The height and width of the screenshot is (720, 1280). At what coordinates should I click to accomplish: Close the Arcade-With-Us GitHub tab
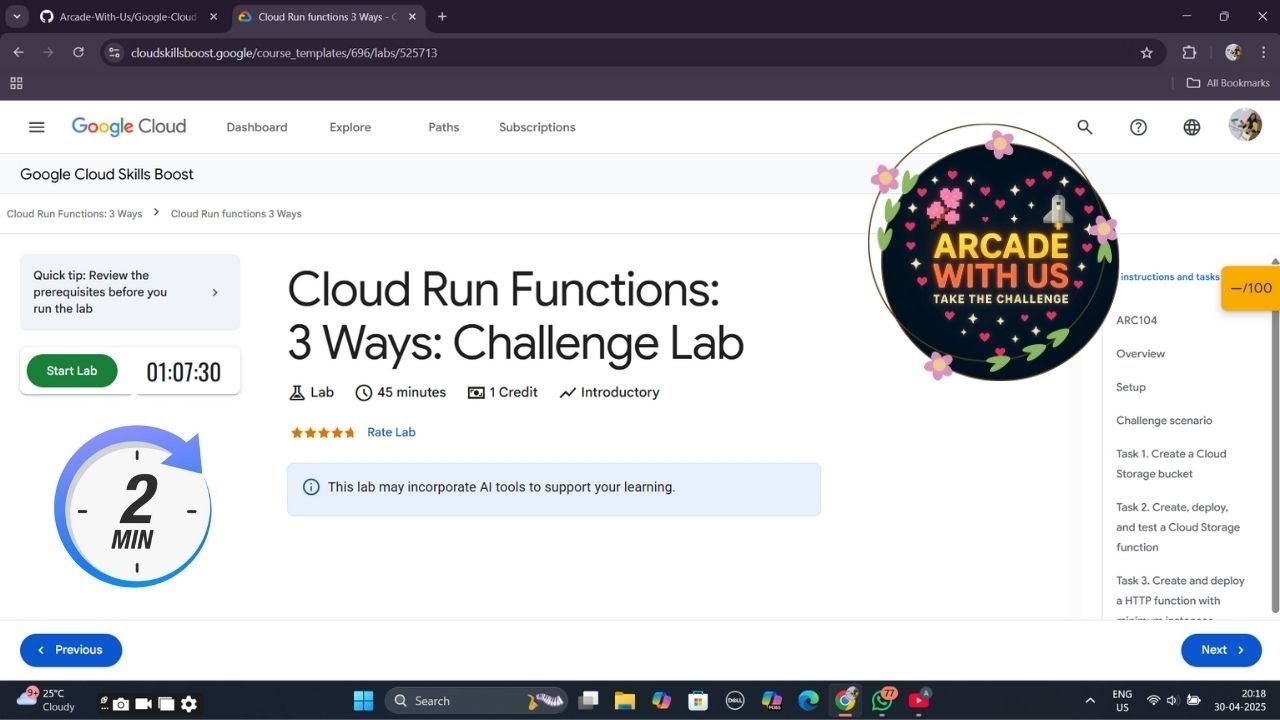coord(213,16)
